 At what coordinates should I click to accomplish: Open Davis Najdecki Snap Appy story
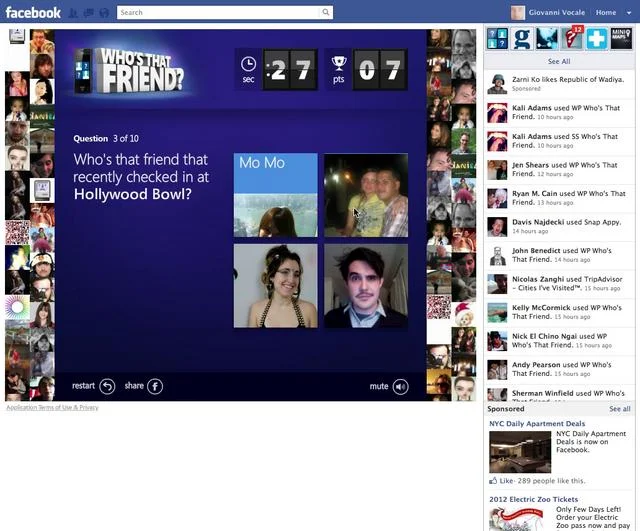[560, 227]
